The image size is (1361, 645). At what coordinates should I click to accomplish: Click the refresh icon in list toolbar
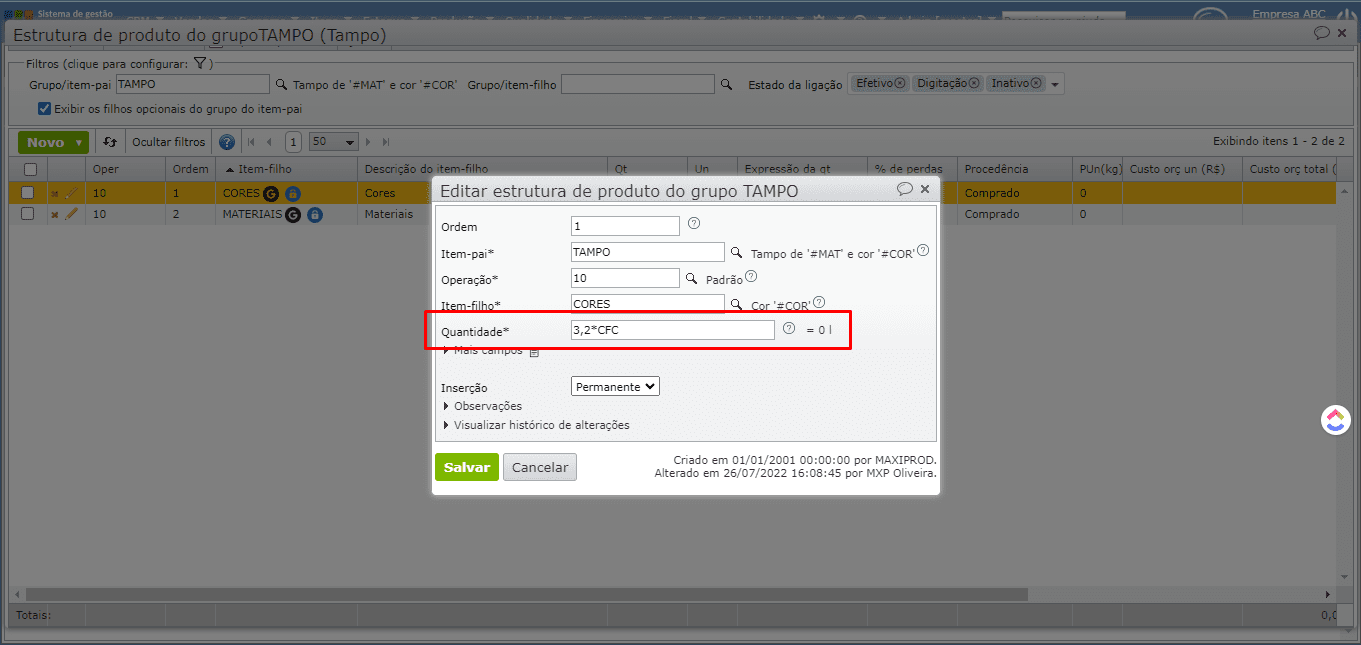tap(110, 142)
